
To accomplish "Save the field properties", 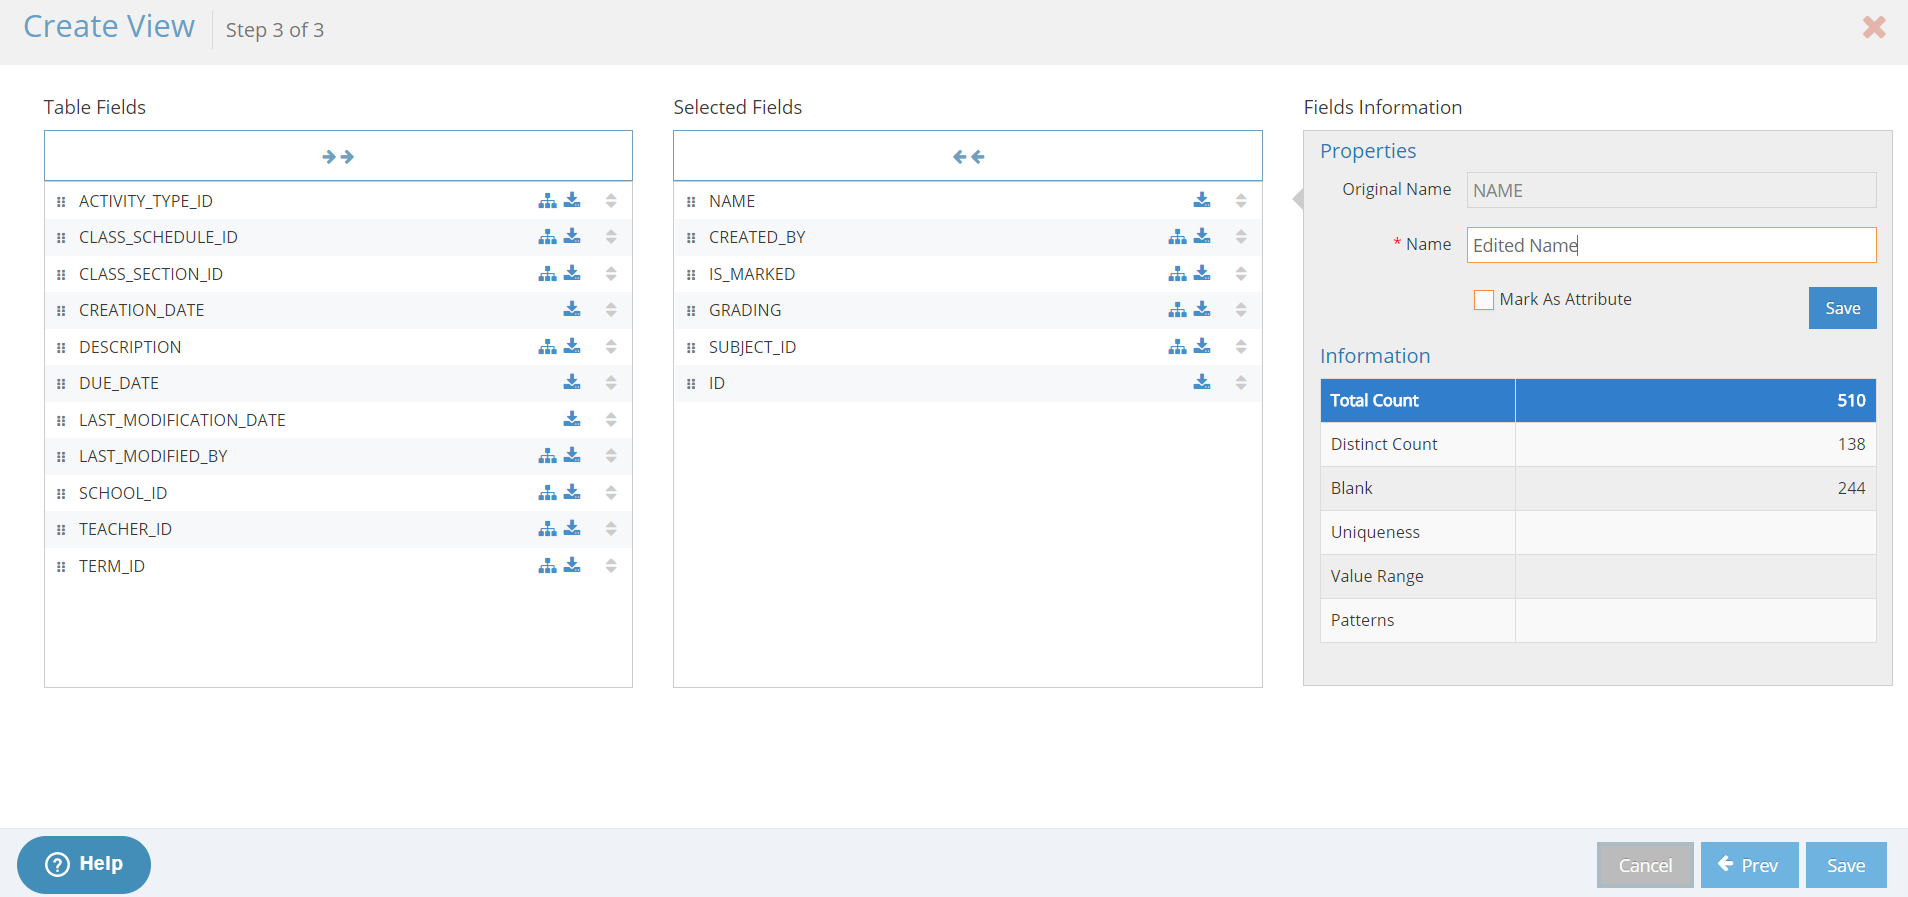I will point(1842,308).
